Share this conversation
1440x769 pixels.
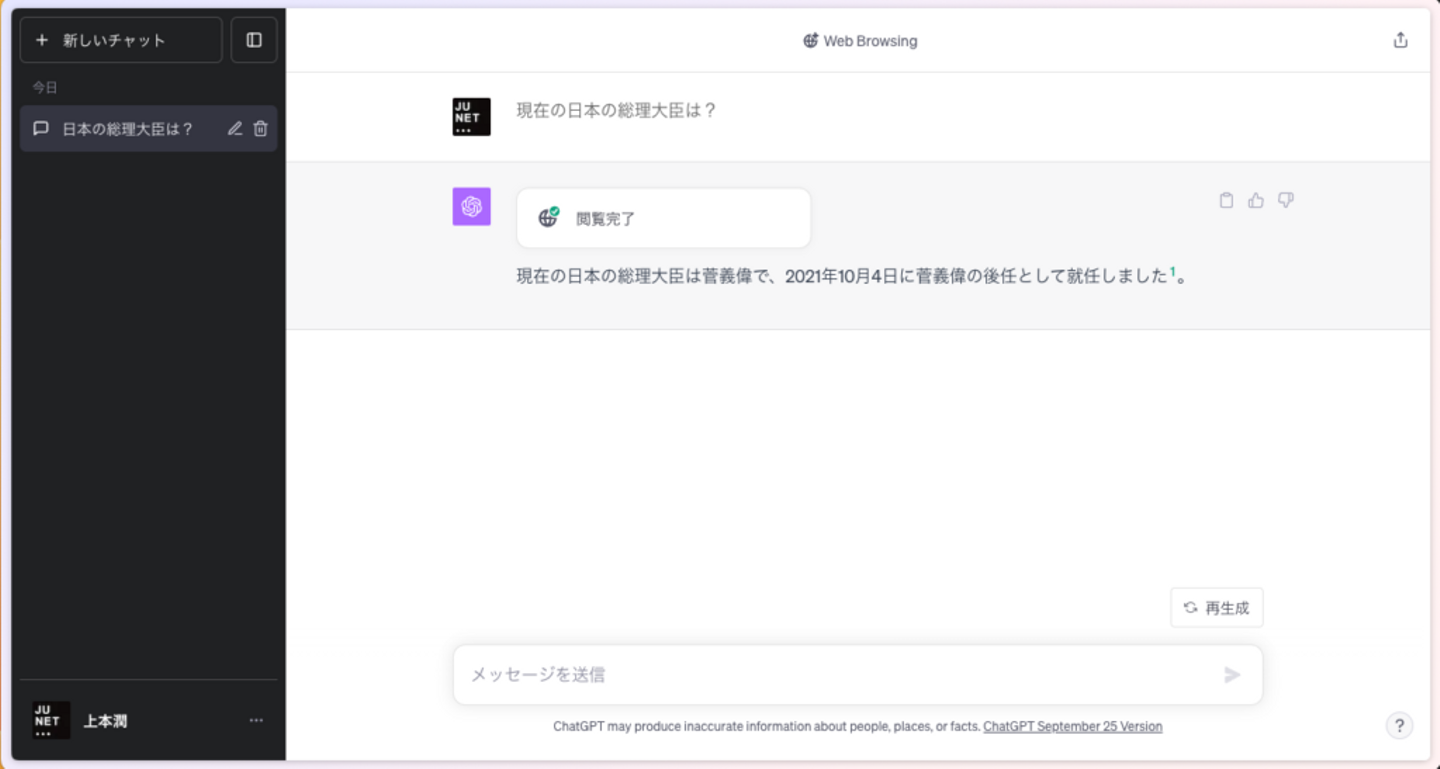coord(1400,40)
